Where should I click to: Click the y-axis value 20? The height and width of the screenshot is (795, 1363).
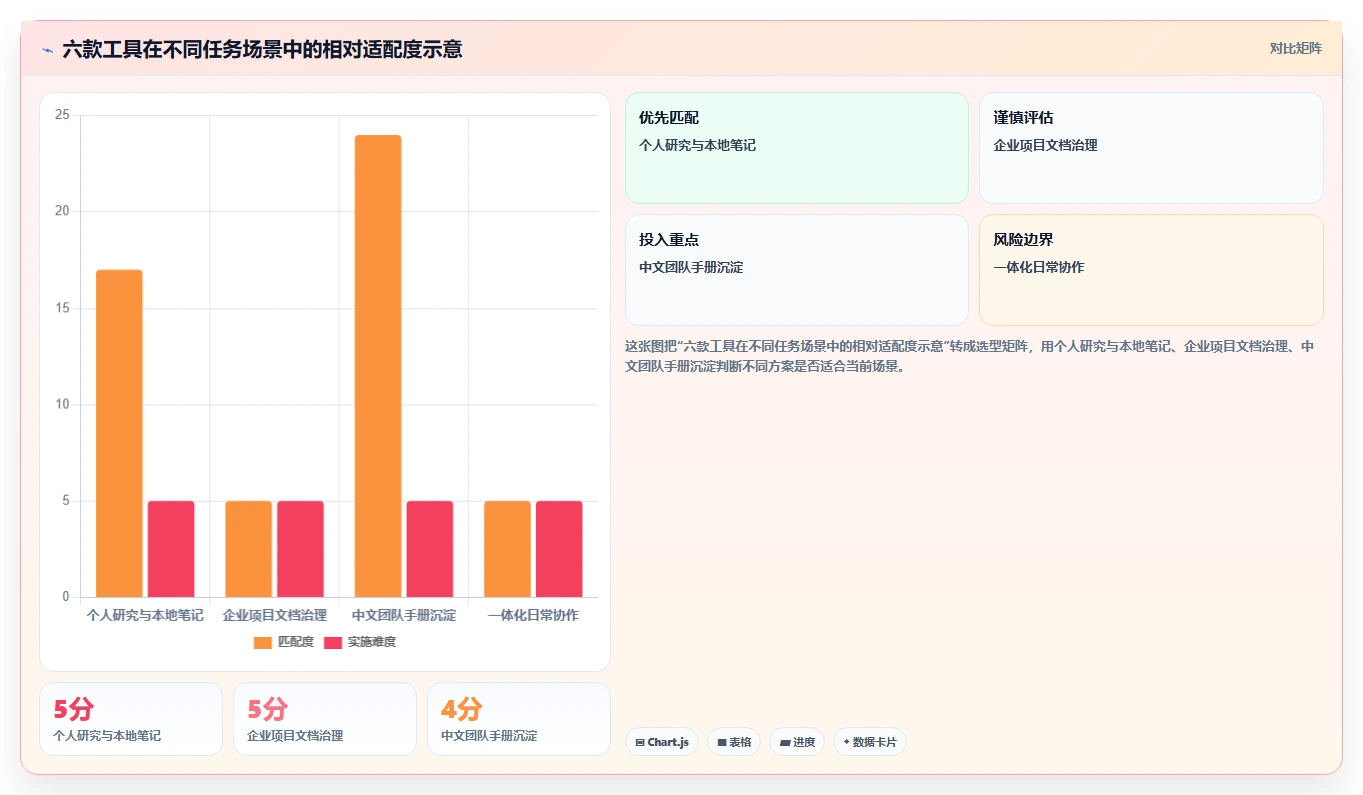click(x=62, y=211)
